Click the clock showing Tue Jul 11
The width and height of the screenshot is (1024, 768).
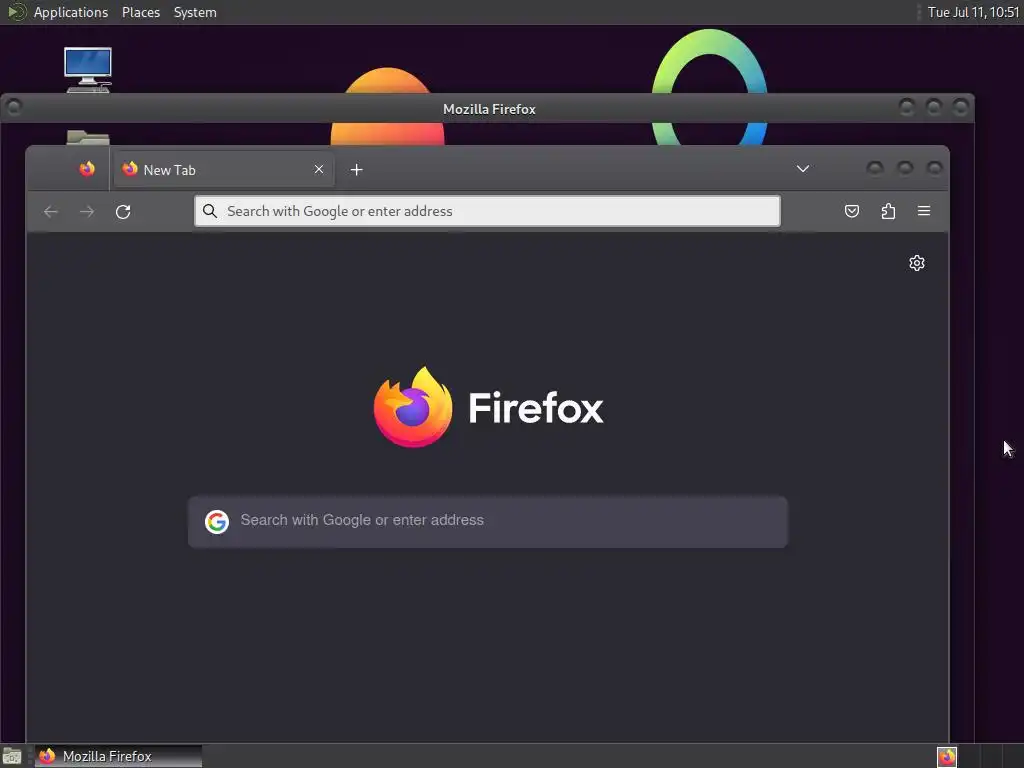coord(973,12)
